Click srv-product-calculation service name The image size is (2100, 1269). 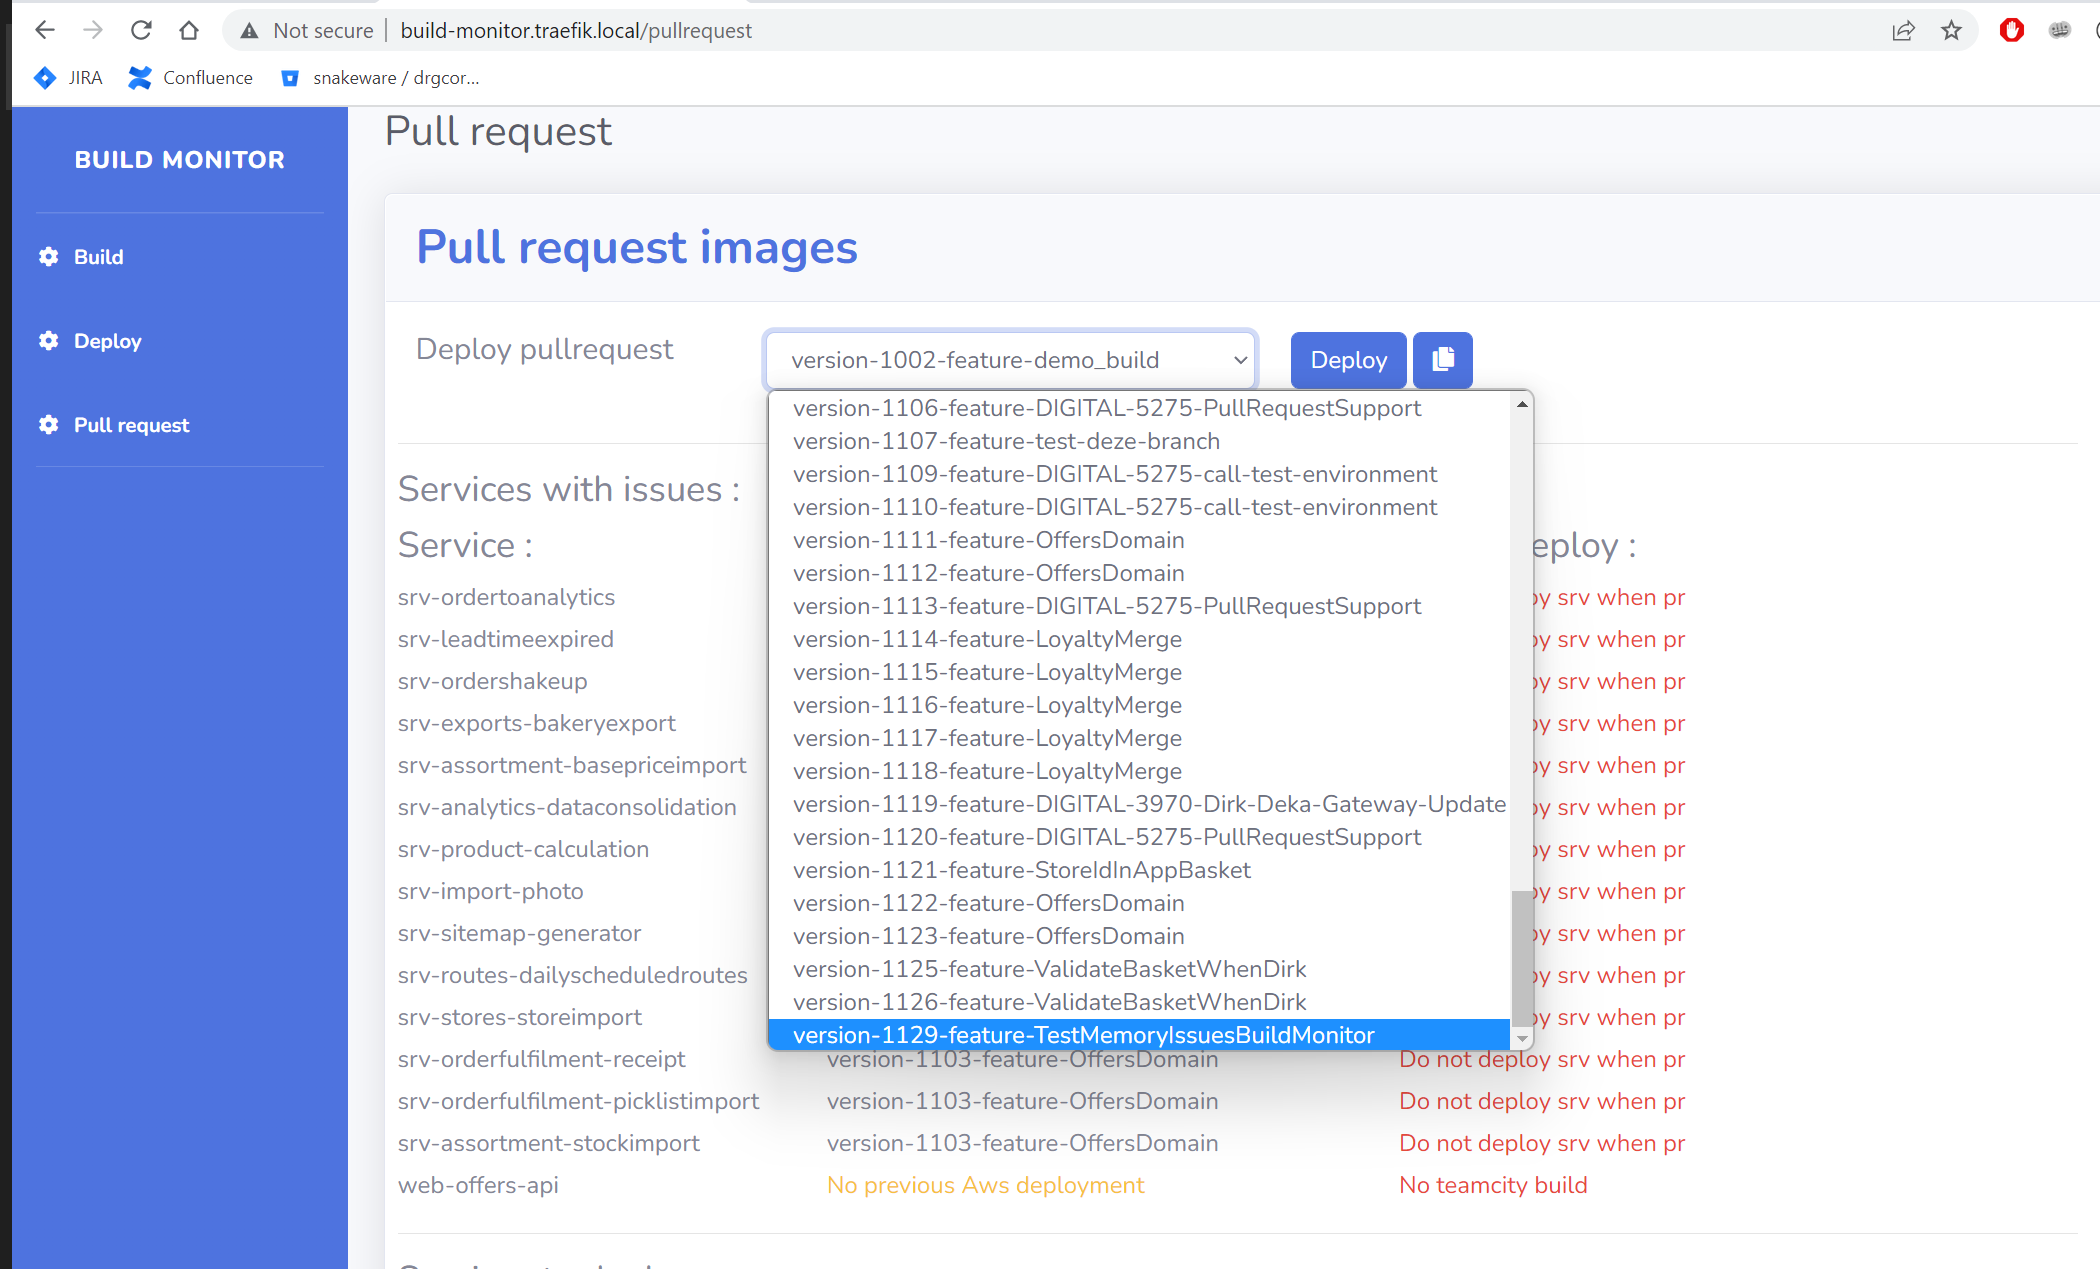(x=523, y=849)
